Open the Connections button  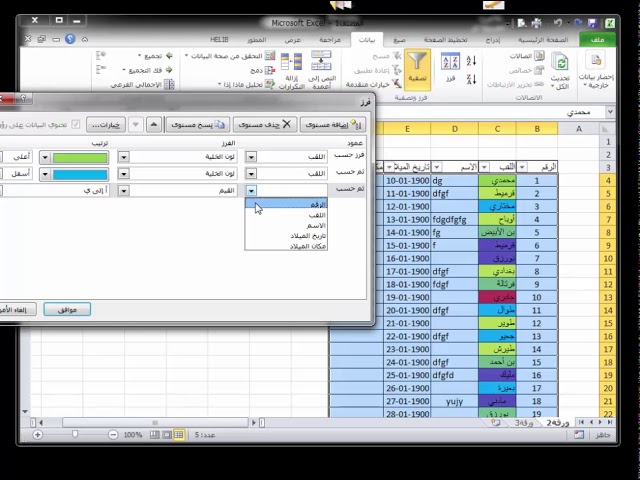click(527, 56)
